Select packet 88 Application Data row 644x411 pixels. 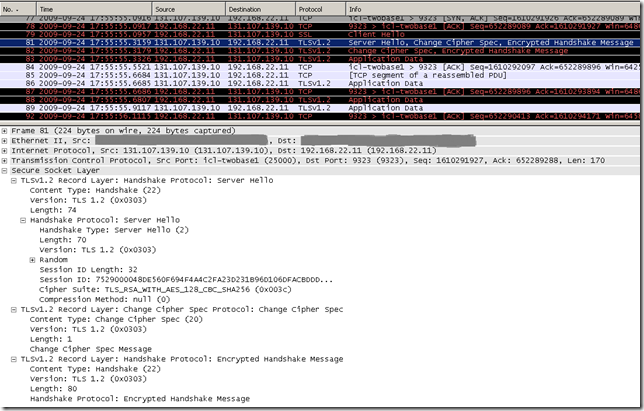[x=320, y=100]
